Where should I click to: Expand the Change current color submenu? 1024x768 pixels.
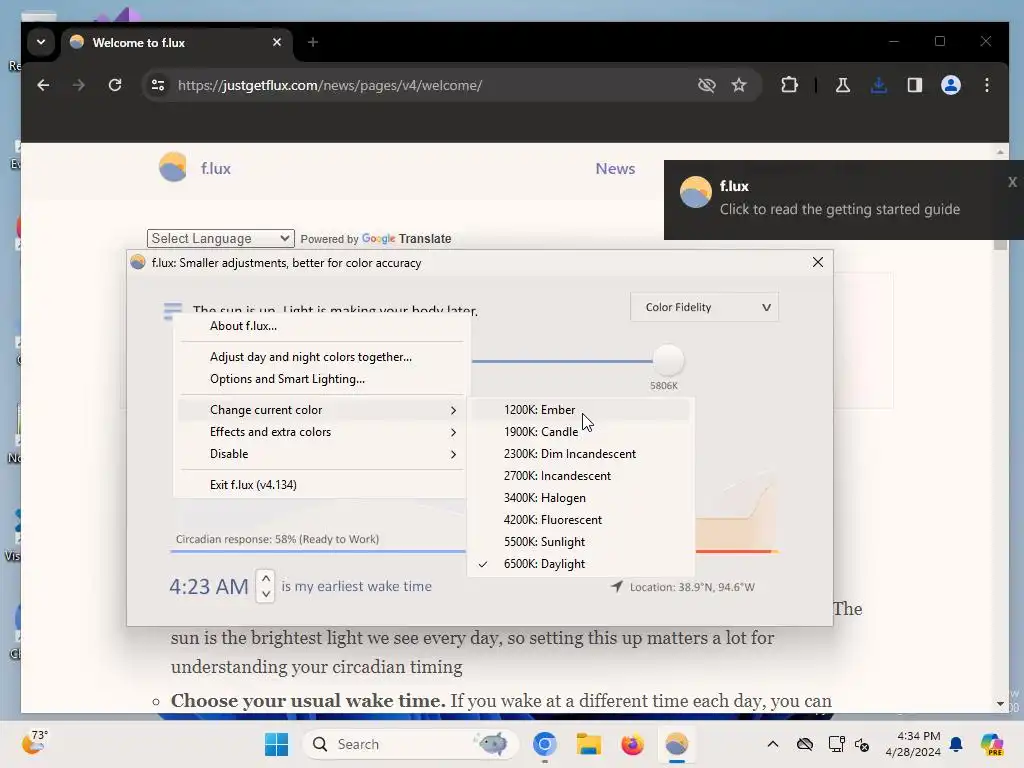[x=321, y=409]
